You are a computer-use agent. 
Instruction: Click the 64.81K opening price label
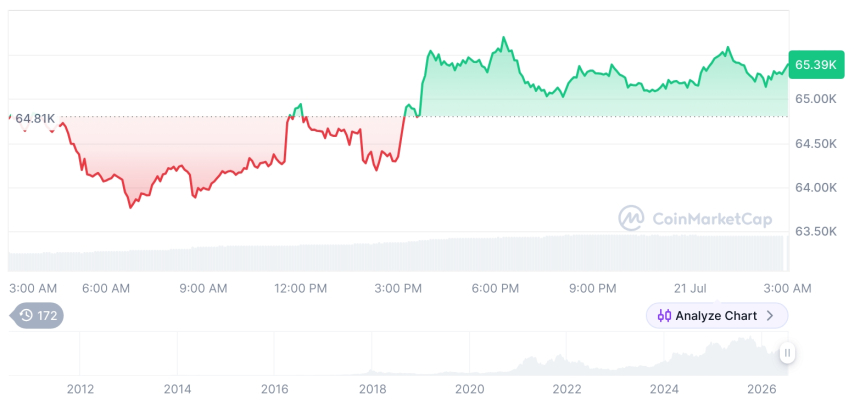click(35, 118)
